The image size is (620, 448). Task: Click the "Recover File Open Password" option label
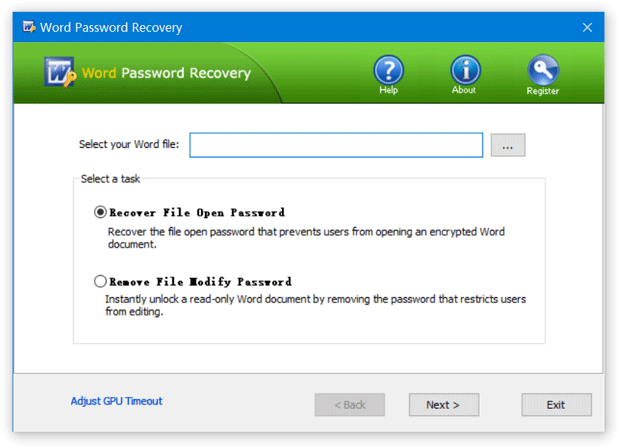click(196, 212)
